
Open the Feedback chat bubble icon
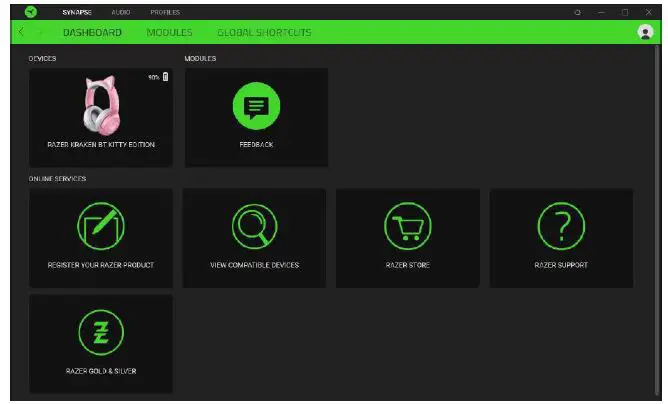point(256,106)
